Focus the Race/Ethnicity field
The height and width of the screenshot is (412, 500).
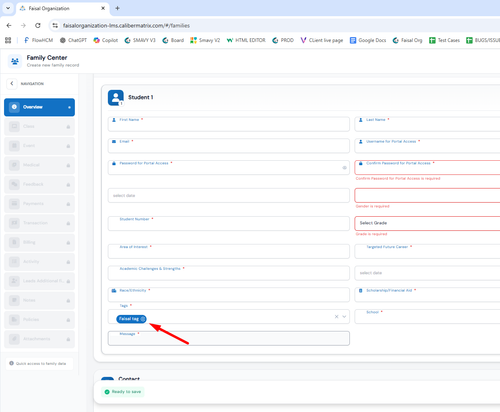click(229, 295)
